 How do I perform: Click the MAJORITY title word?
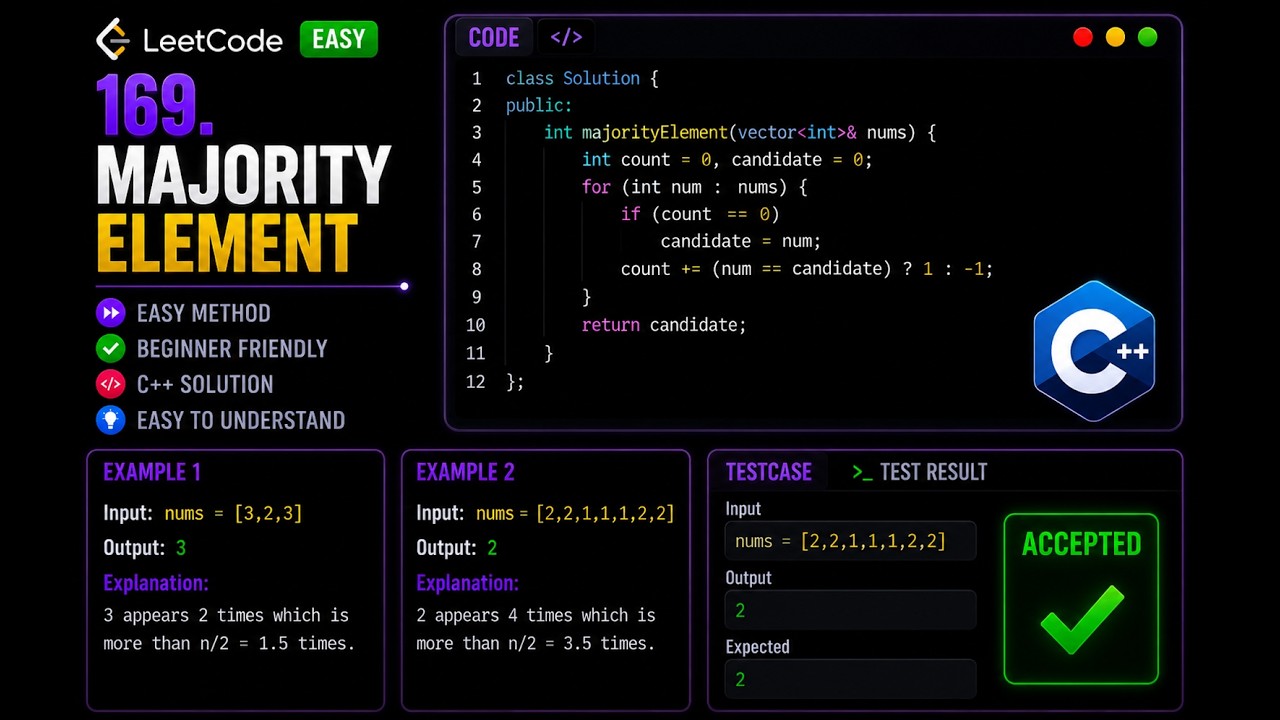pyautogui.click(x=243, y=175)
